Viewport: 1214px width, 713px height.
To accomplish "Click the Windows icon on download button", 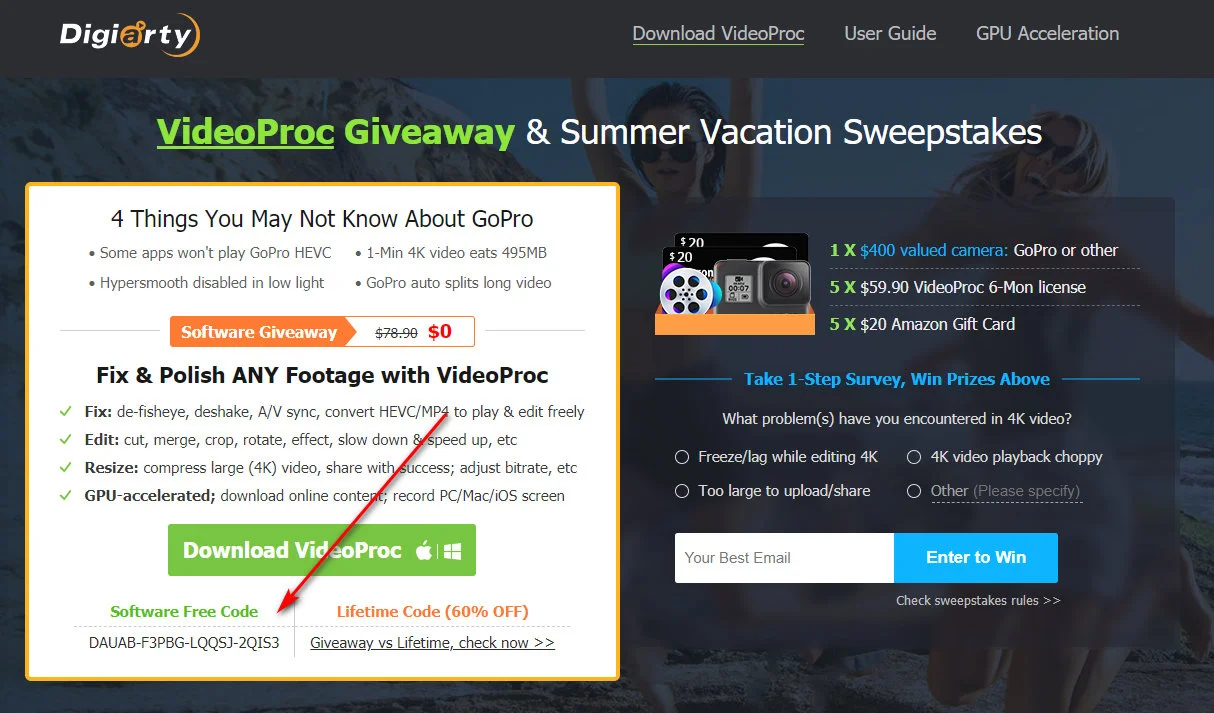I will (x=452, y=551).
